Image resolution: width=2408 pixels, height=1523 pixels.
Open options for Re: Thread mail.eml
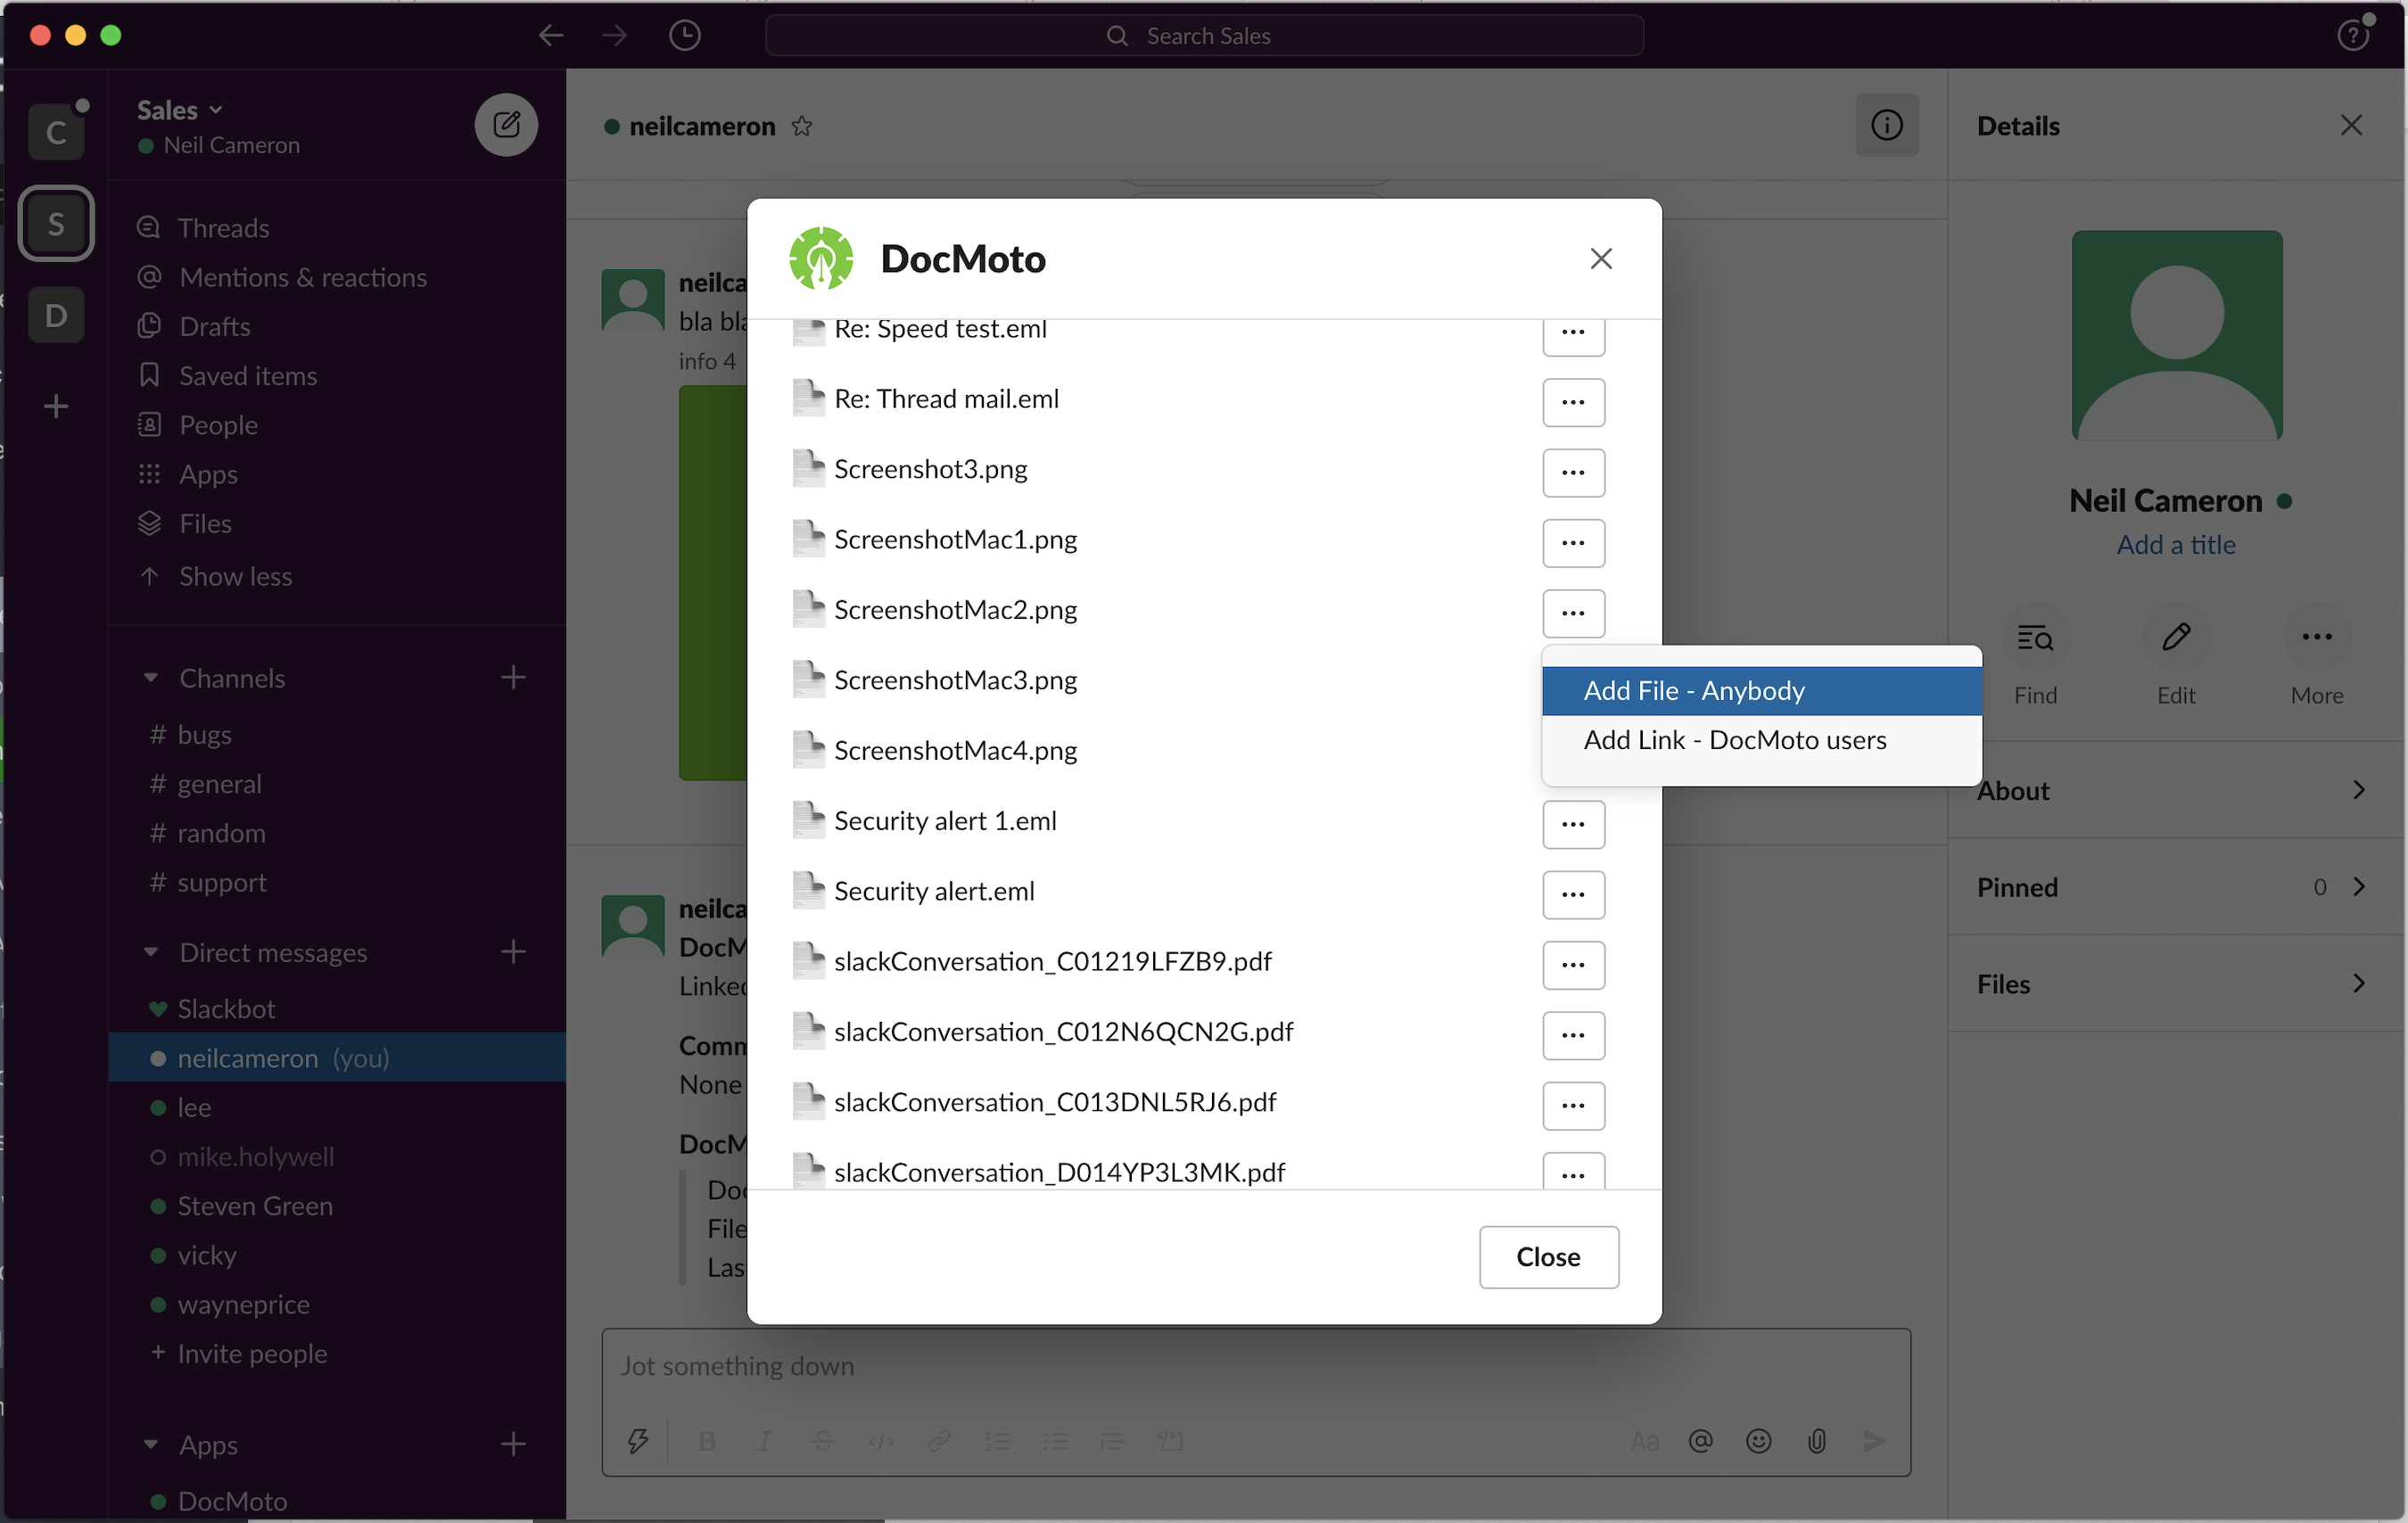click(1573, 402)
